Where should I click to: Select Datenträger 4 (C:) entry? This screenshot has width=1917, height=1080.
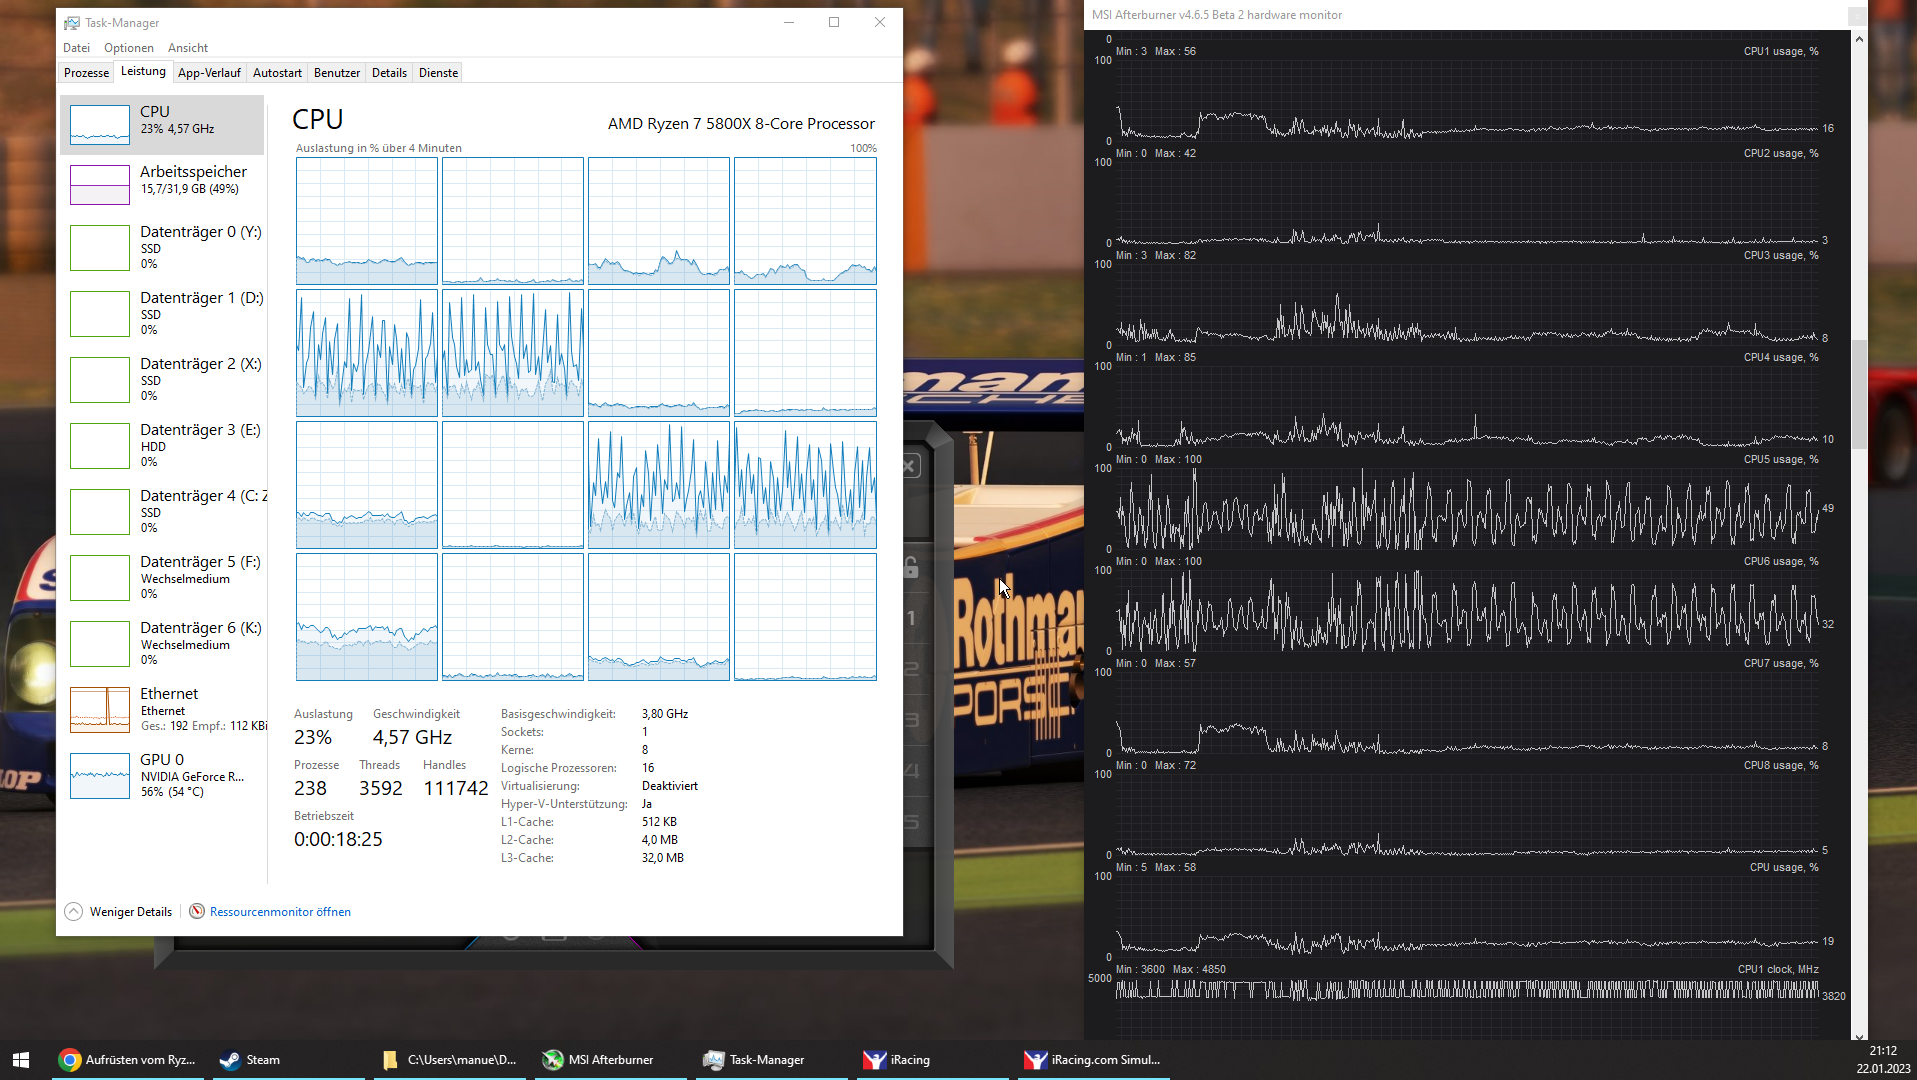pyautogui.click(x=162, y=511)
